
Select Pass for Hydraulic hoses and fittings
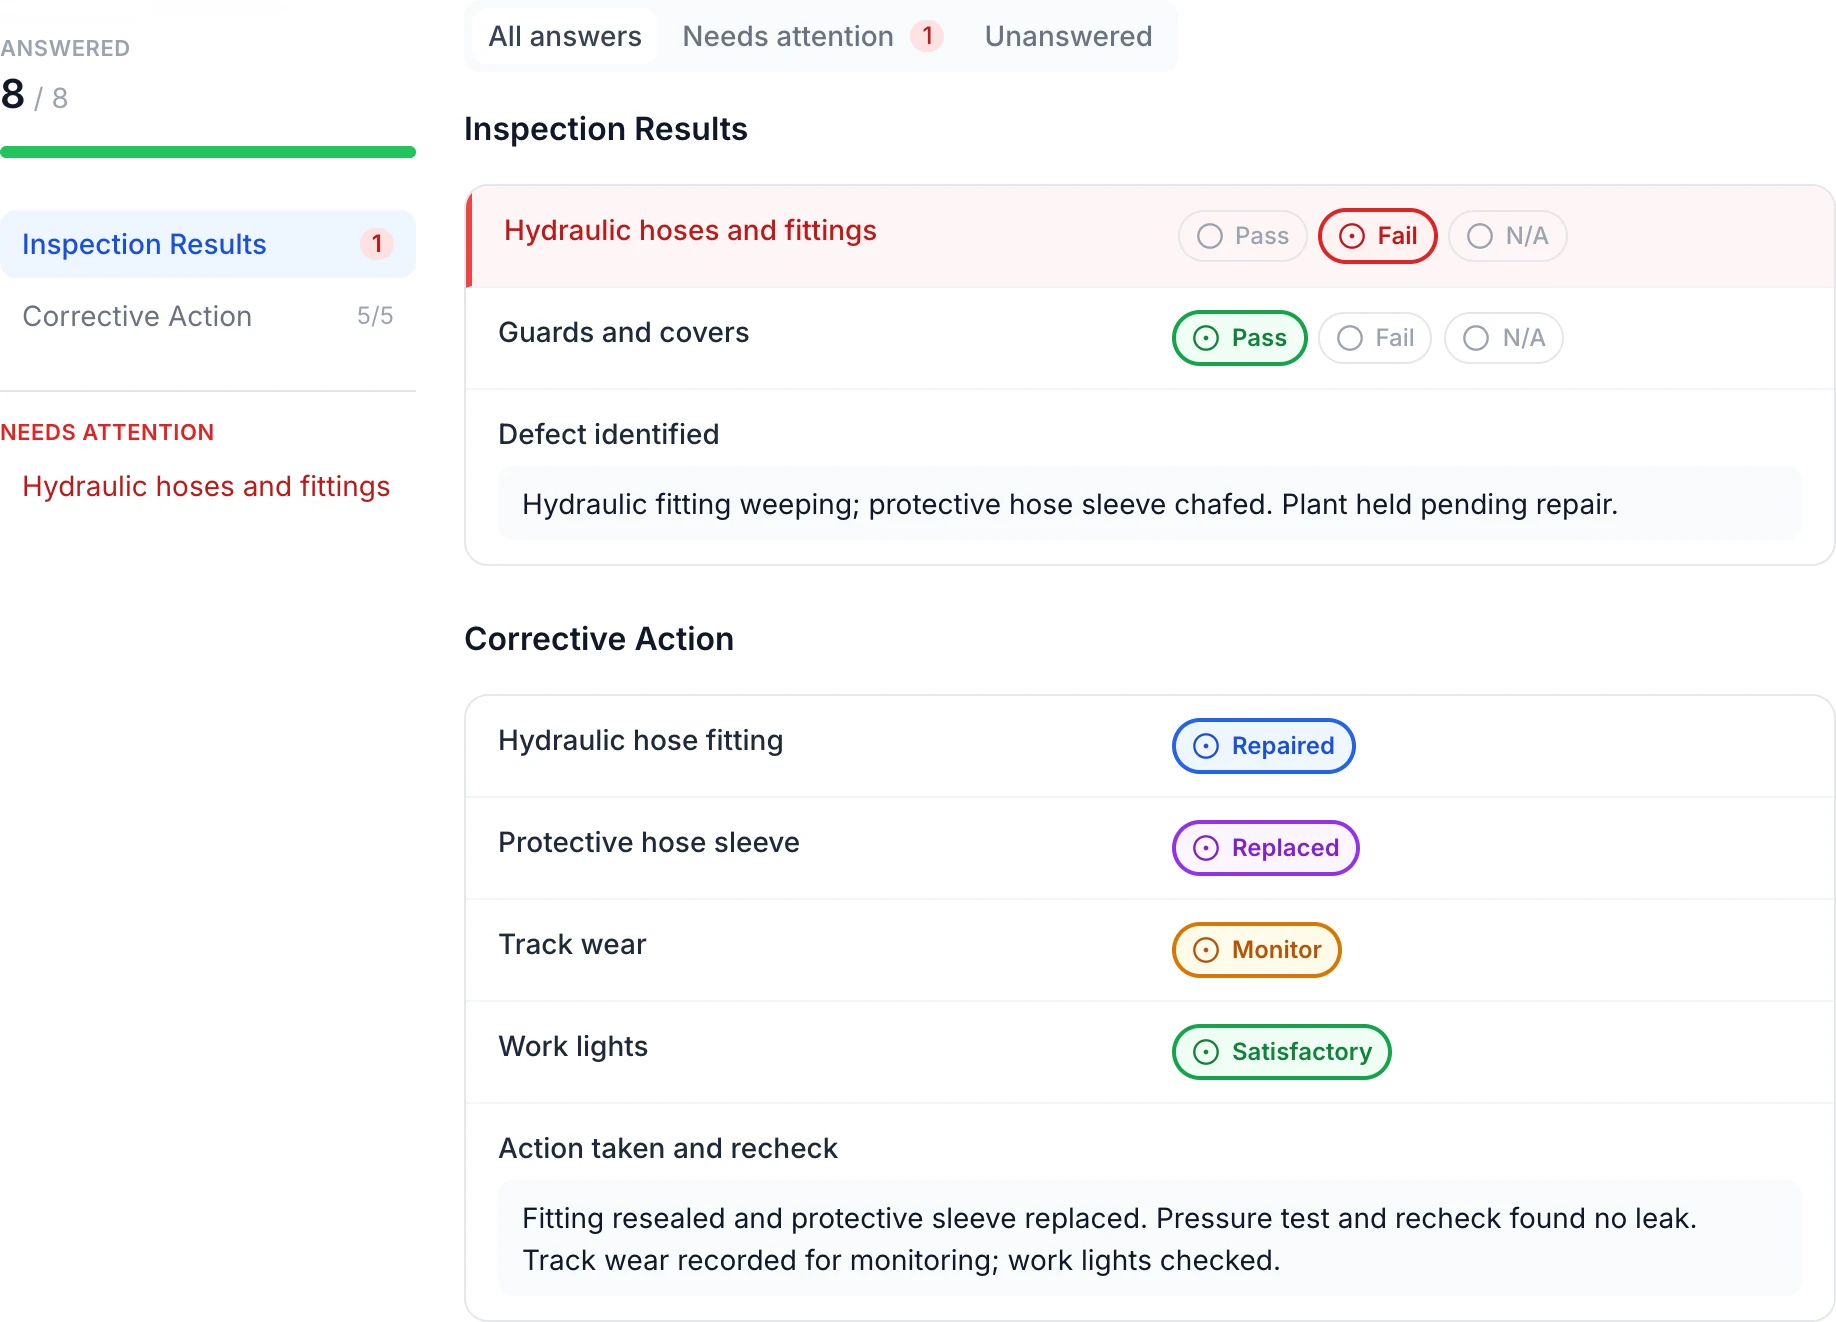pos(1242,236)
